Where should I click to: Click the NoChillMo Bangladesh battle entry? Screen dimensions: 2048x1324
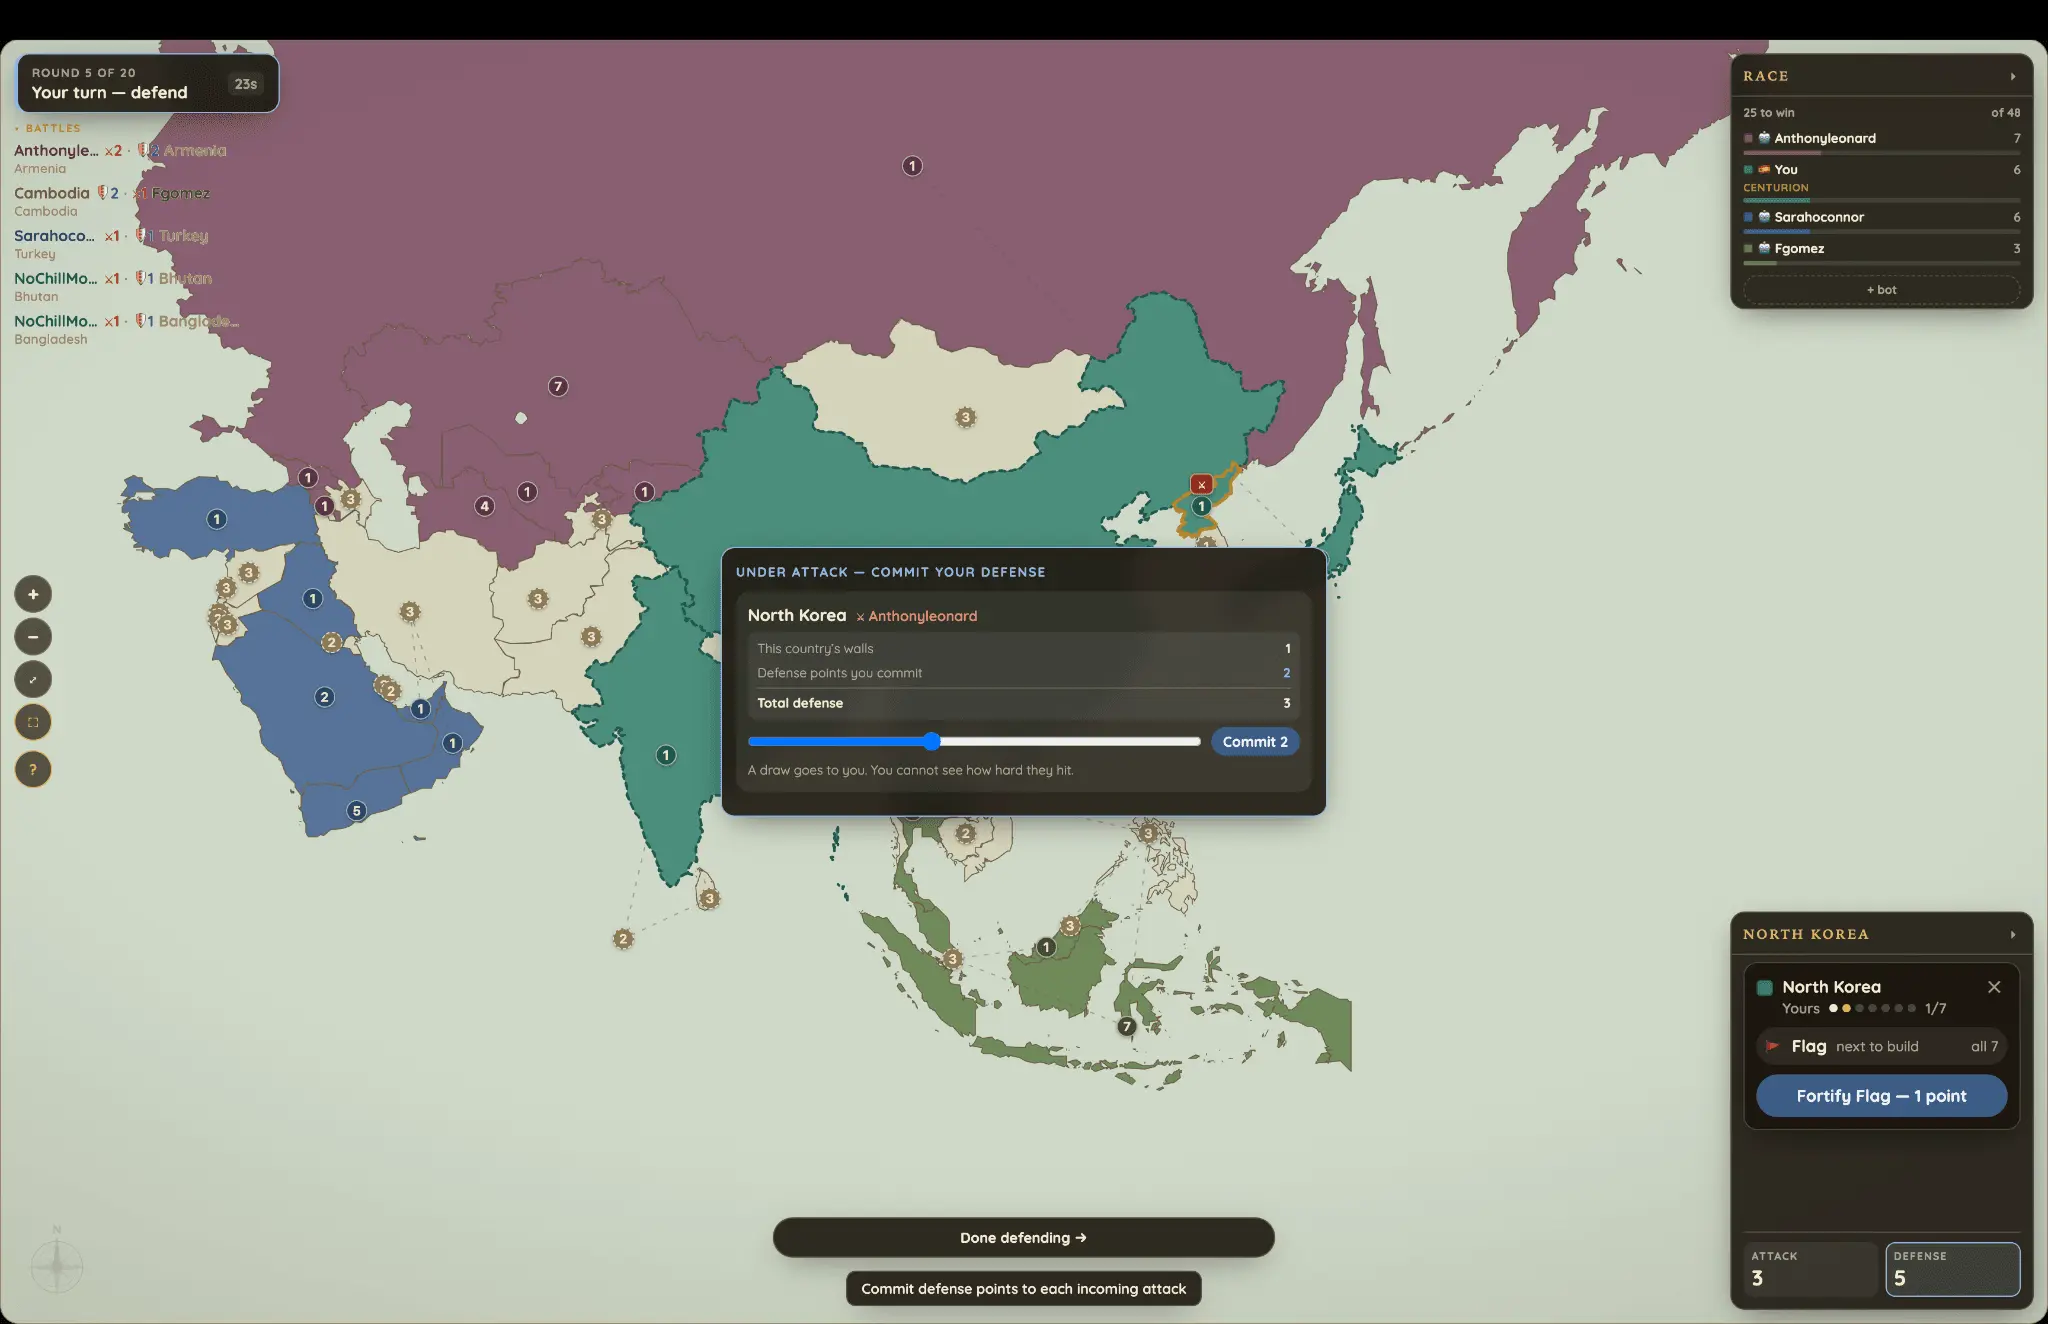[125, 329]
